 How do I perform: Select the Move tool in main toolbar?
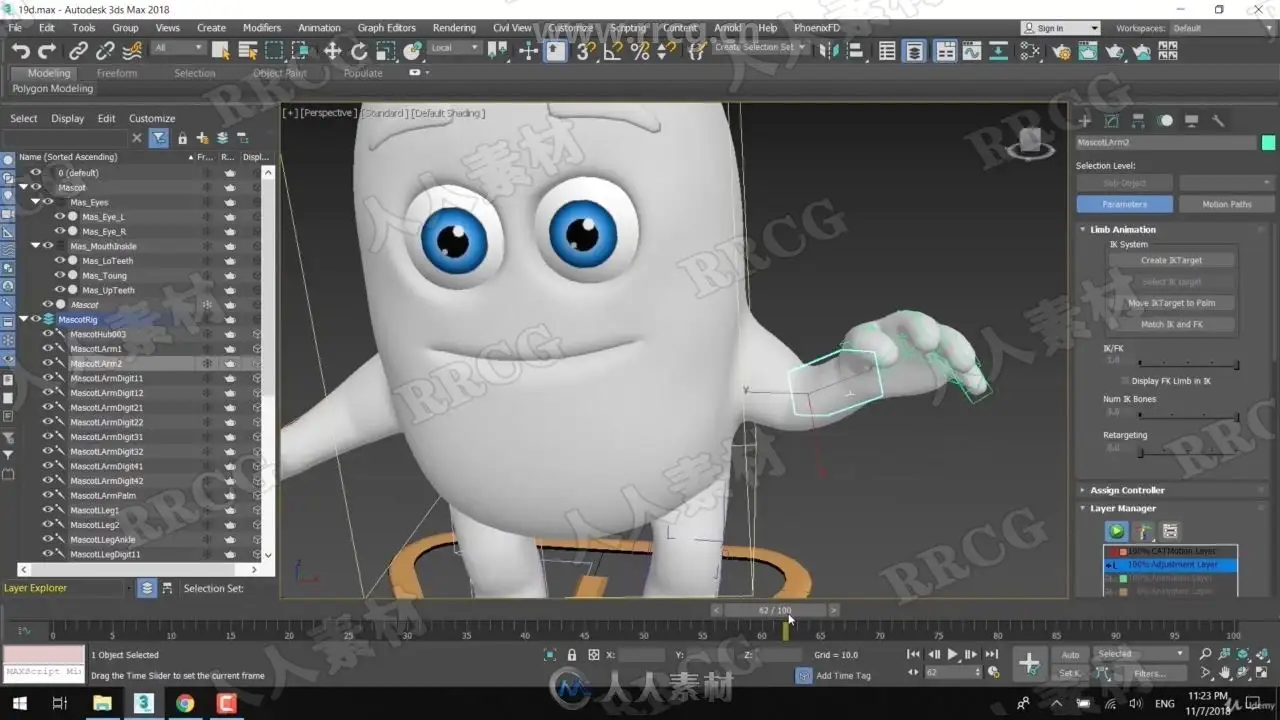[x=333, y=51]
